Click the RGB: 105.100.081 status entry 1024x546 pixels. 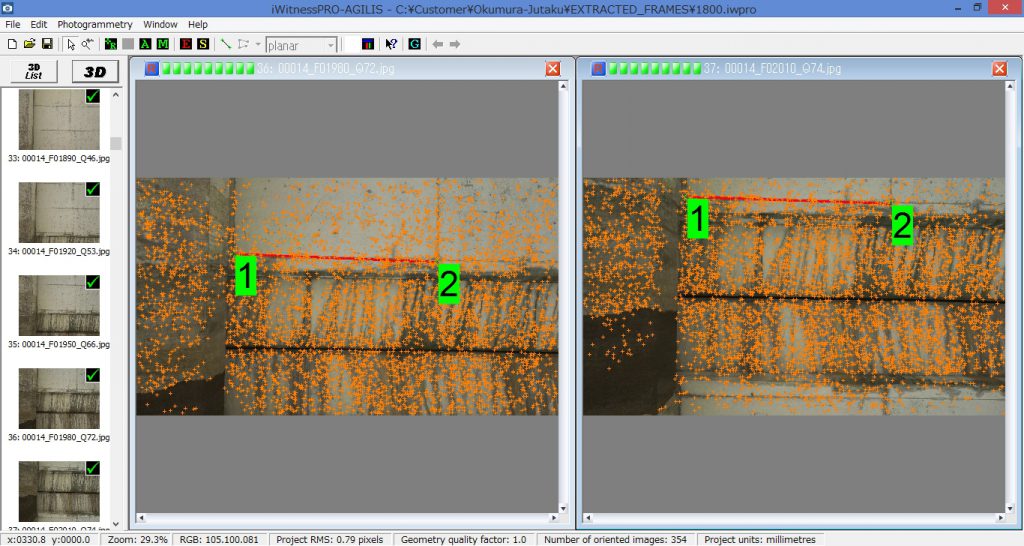click(219, 539)
